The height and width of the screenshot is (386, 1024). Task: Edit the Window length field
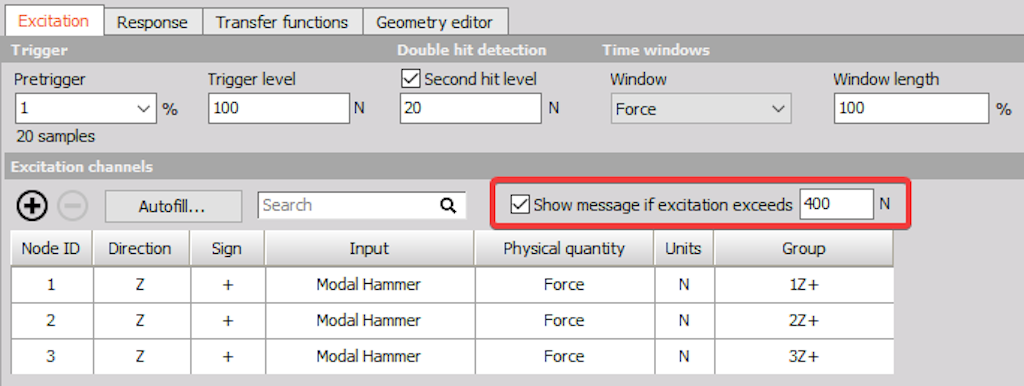coord(911,108)
